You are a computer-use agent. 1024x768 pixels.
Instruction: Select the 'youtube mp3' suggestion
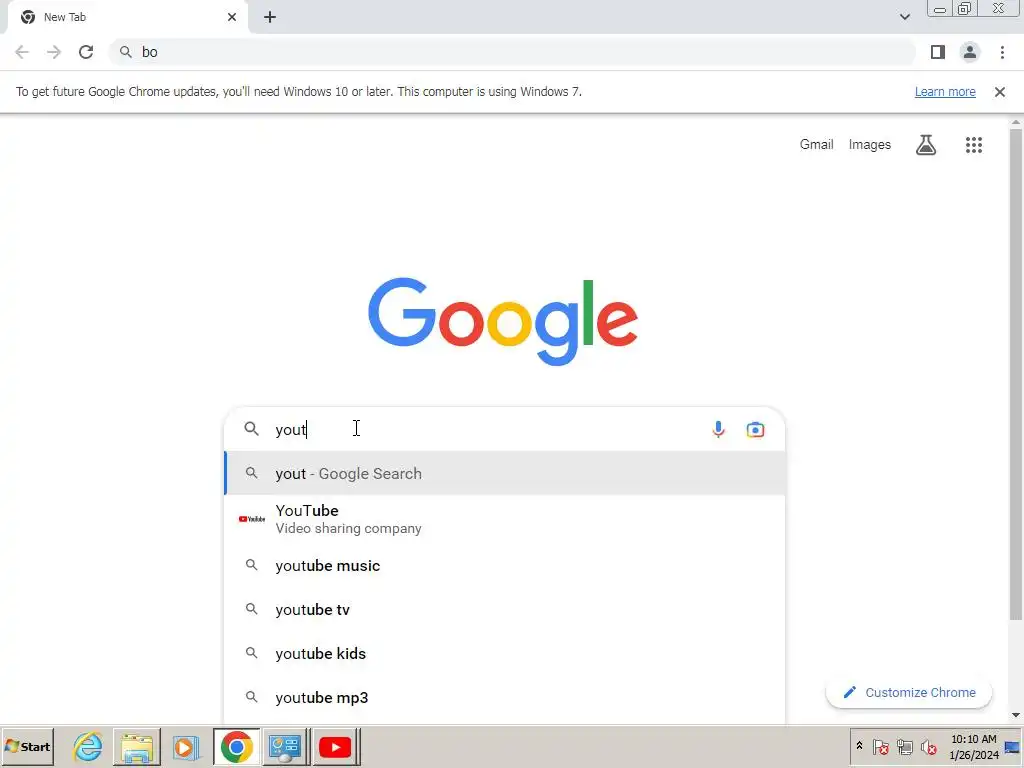[x=504, y=697]
